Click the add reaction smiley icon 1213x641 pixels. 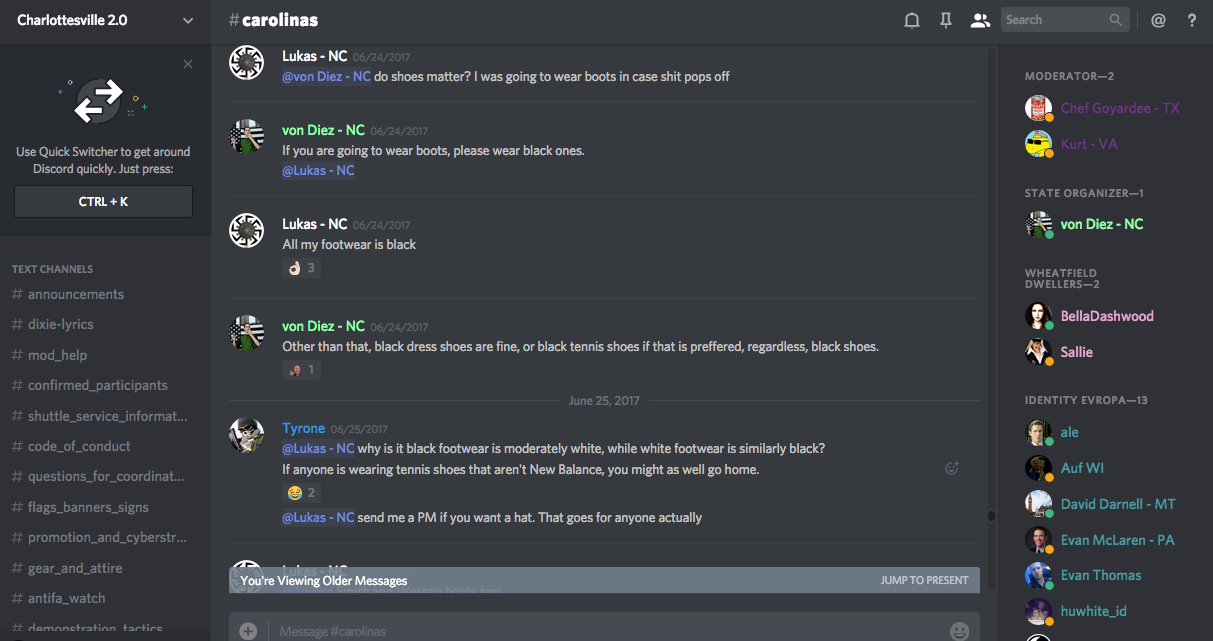pos(952,468)
